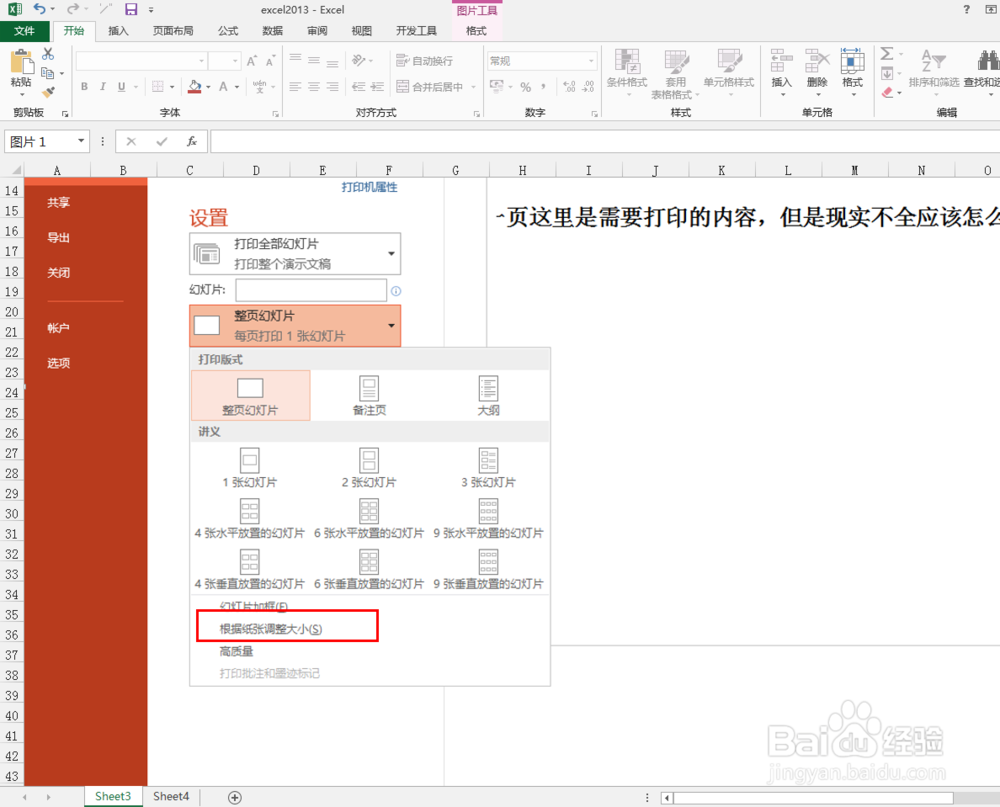Open the Name Box dropdown arrow
Image resolution: width=1000 pixels, height=807 pixels.
click(x=81, y=141)
